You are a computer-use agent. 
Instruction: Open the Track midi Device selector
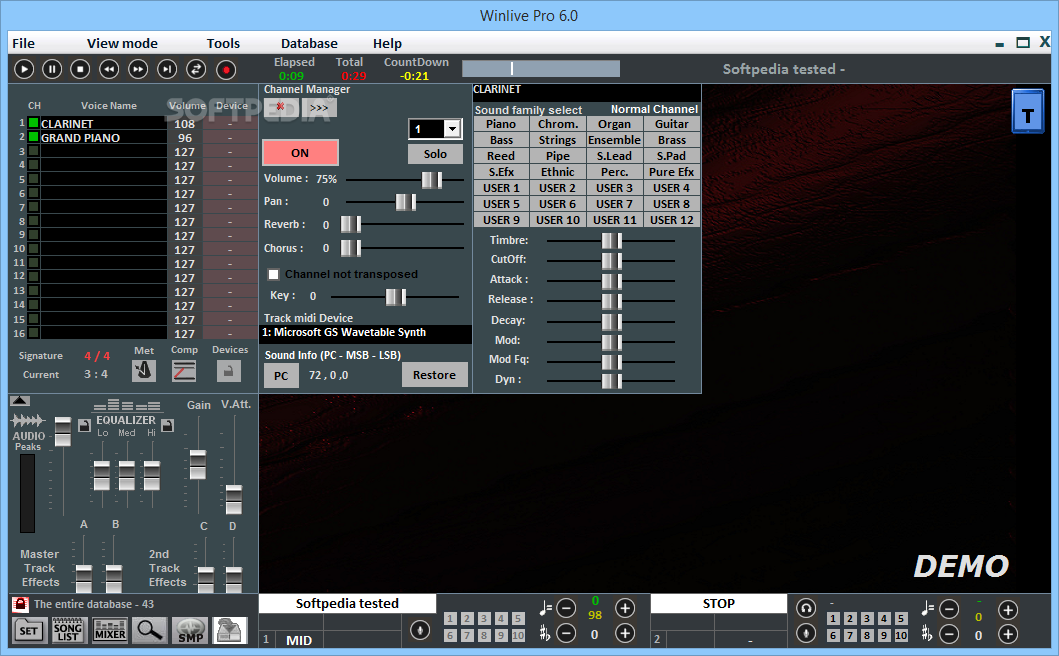[x=365, y=332]
